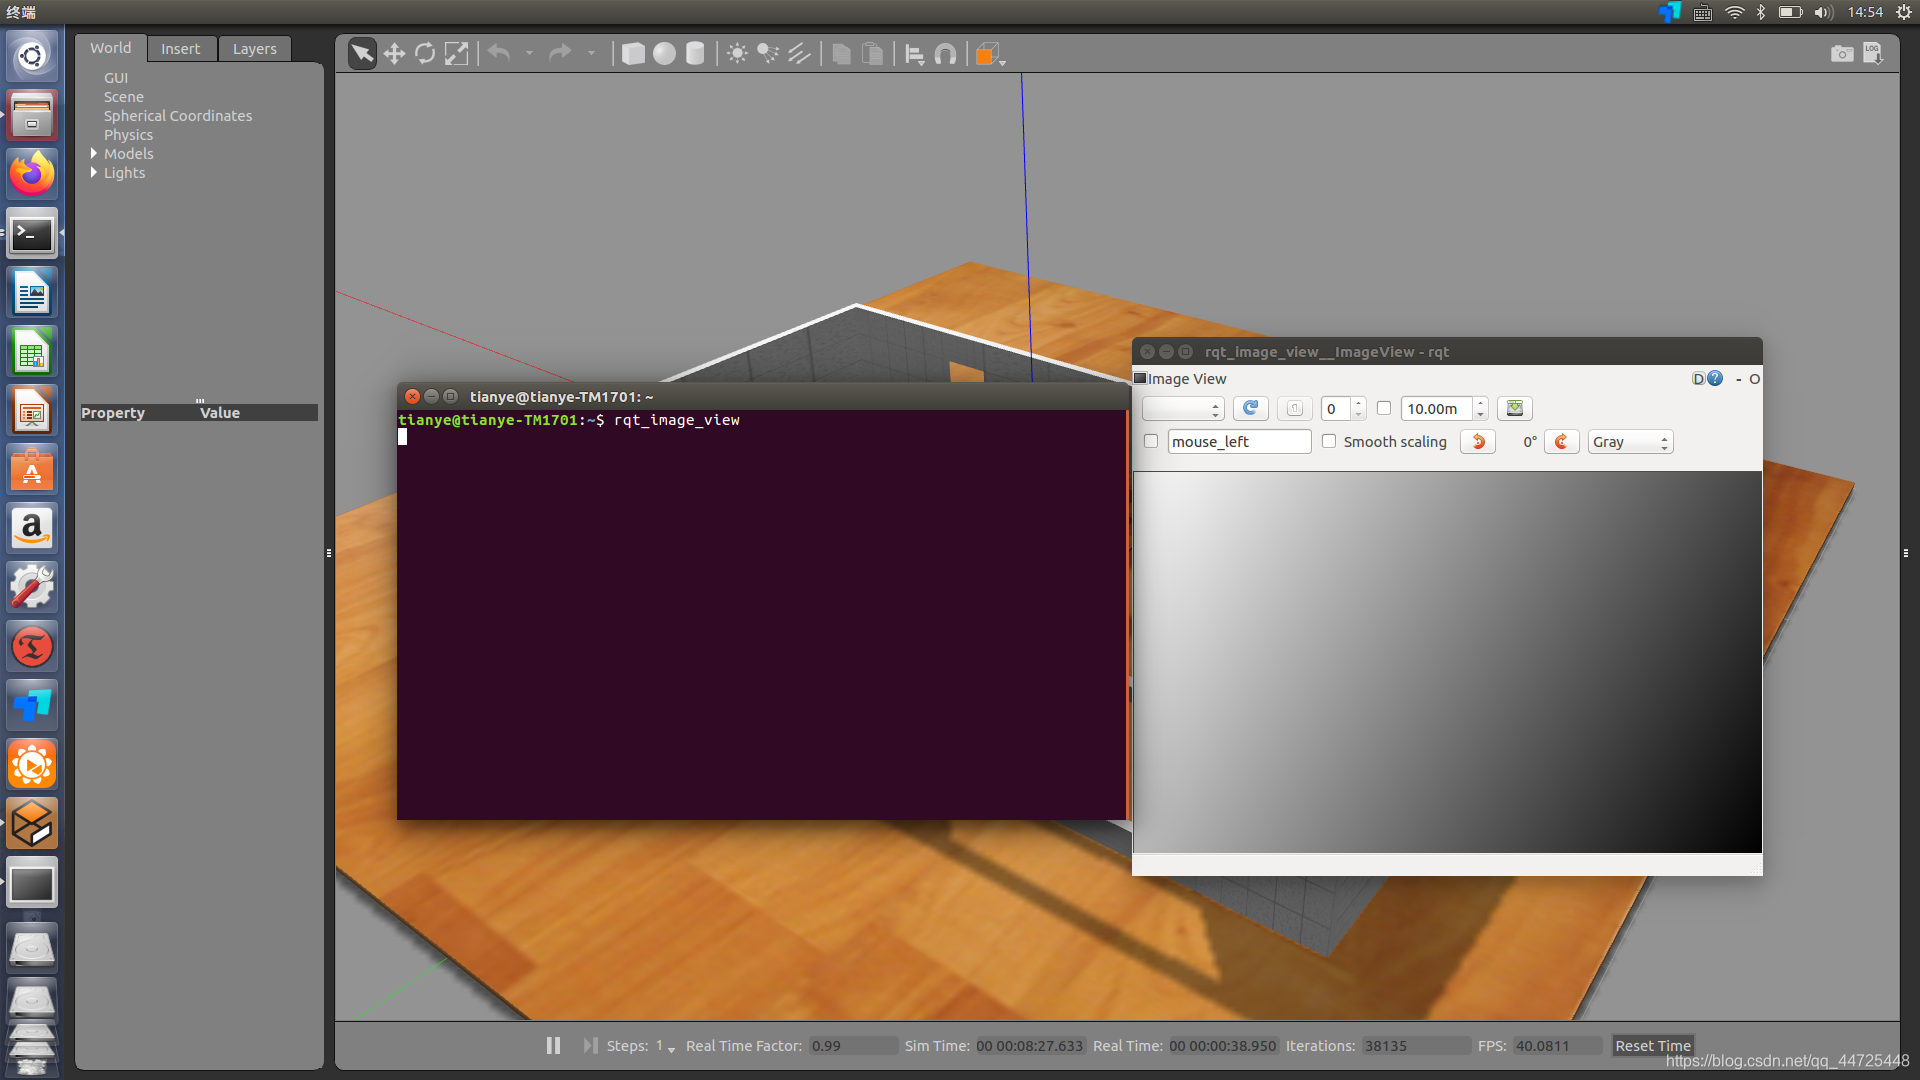
Task: Select the translate/move tool
Action: (394, 53)
